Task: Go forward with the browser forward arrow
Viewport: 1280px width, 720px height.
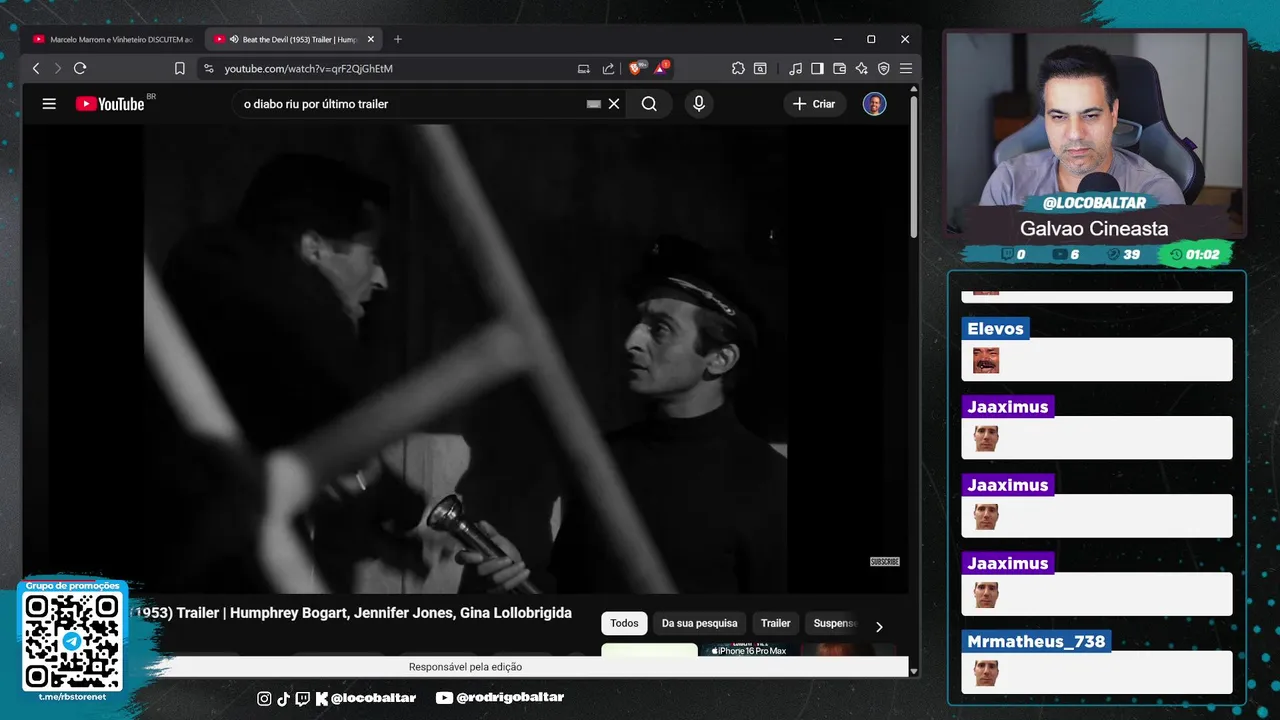Action: tap(57, 68)
